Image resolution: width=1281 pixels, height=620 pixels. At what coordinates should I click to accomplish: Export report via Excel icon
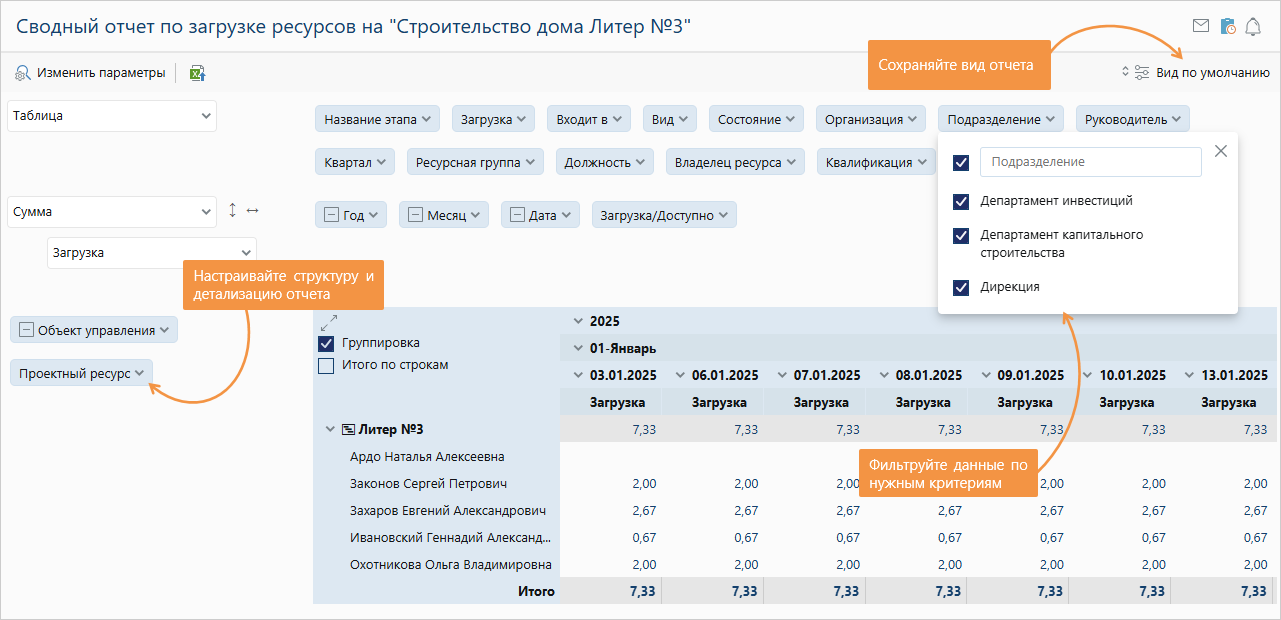pyautogui.click(x=198, y=73)
